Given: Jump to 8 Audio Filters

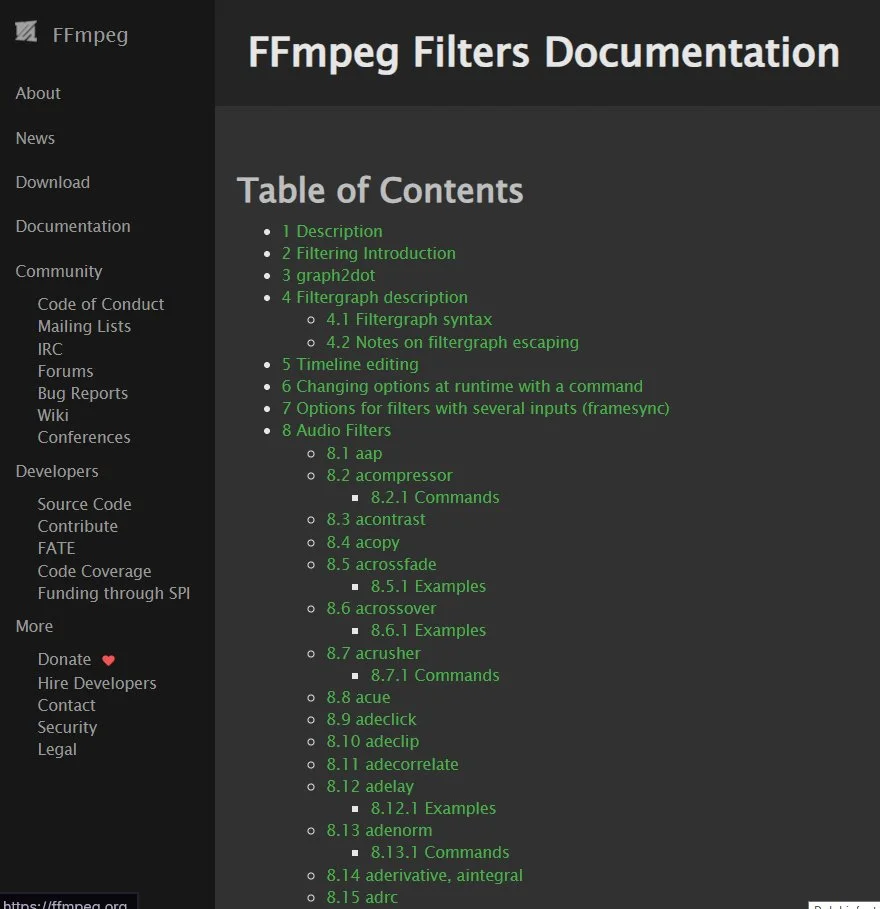Looking at the screenshot, I should tap(336, 430).
